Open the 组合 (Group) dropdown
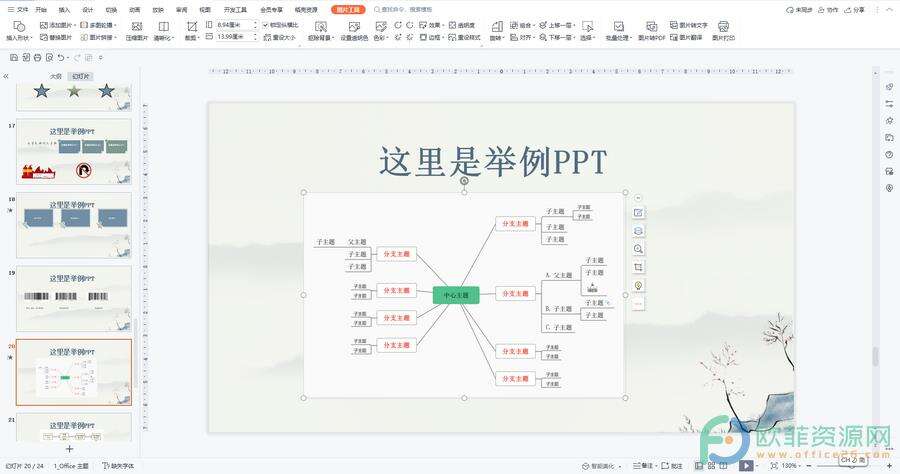Image resolution: width=900 pixels, height=474 pixels. tap(522, 25)
